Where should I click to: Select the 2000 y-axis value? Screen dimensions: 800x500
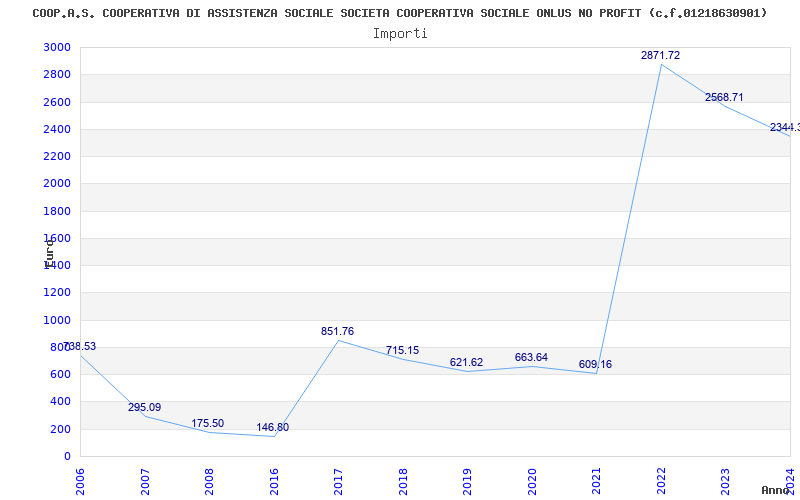click(57, 184)
